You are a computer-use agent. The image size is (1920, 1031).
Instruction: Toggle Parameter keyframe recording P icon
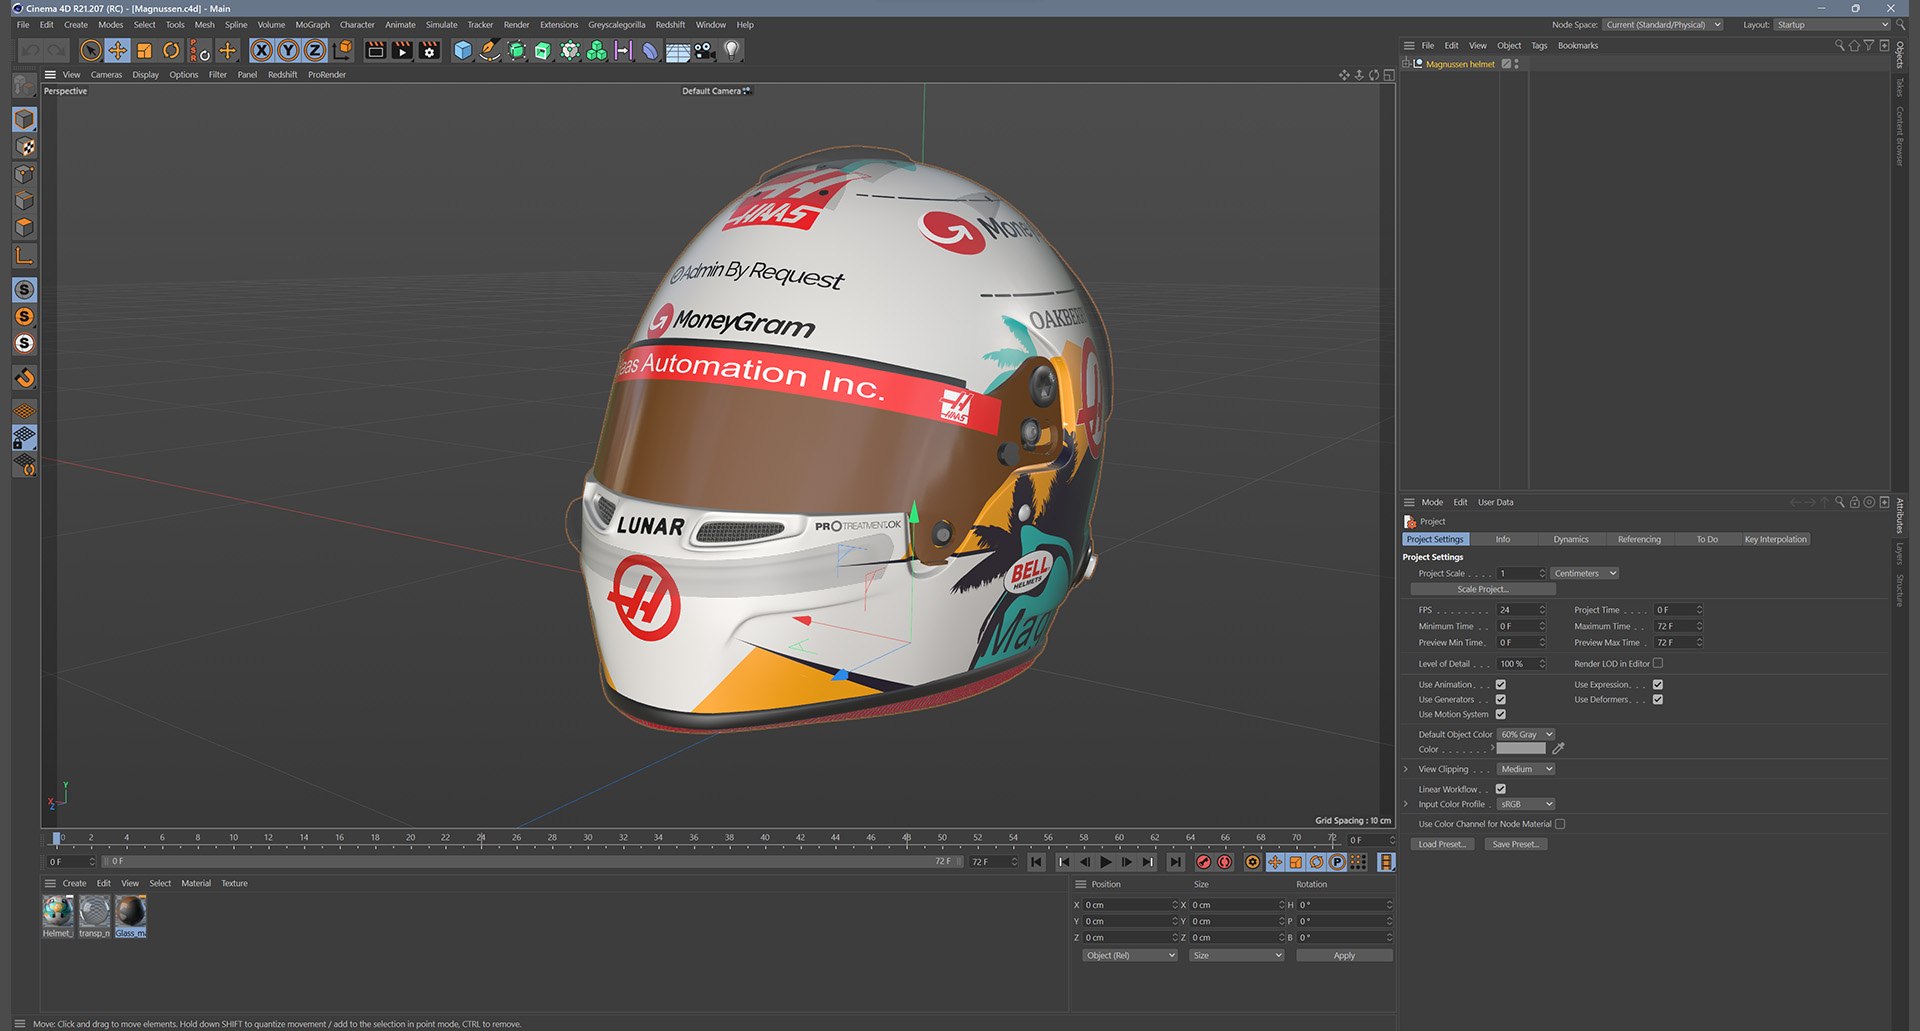1337,862
